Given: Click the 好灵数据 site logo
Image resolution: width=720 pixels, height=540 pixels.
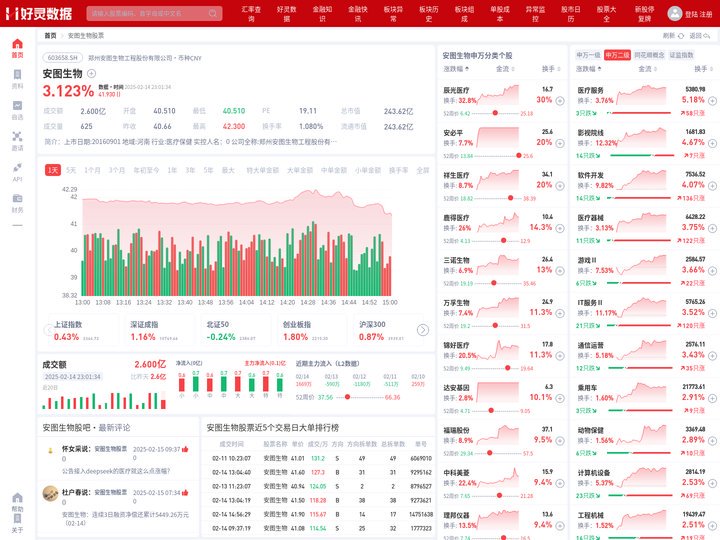Looking at the screenshot, I should point(40,13).
